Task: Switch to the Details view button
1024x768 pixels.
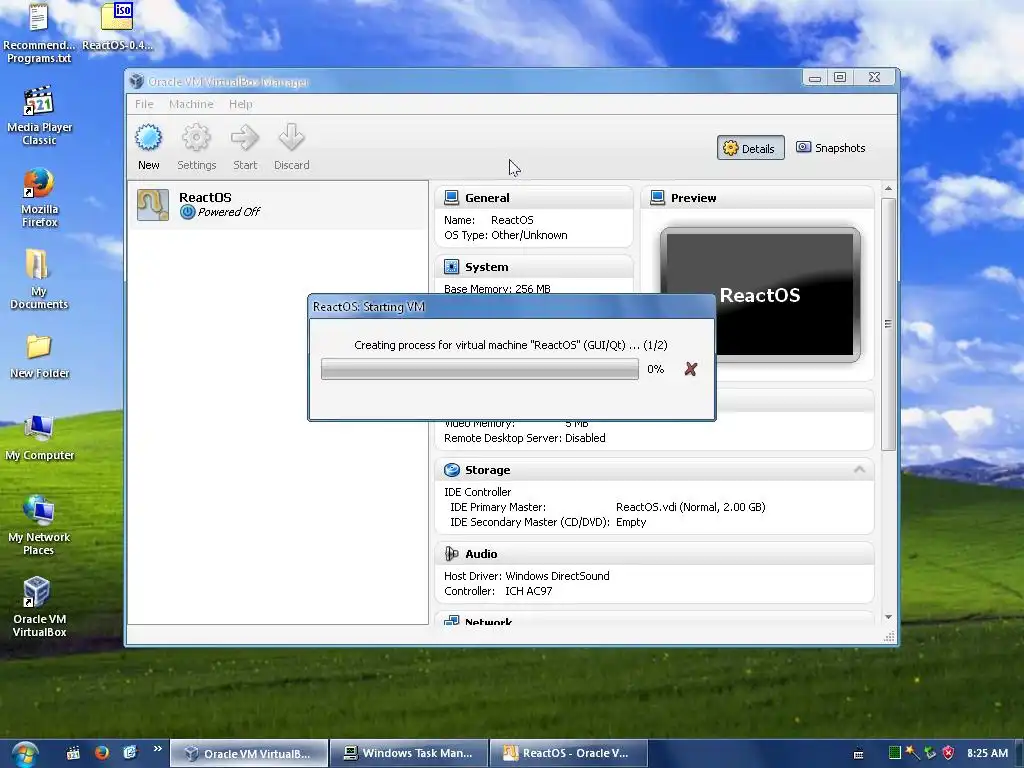Action: pyautogui.click(x=750, y=148)
